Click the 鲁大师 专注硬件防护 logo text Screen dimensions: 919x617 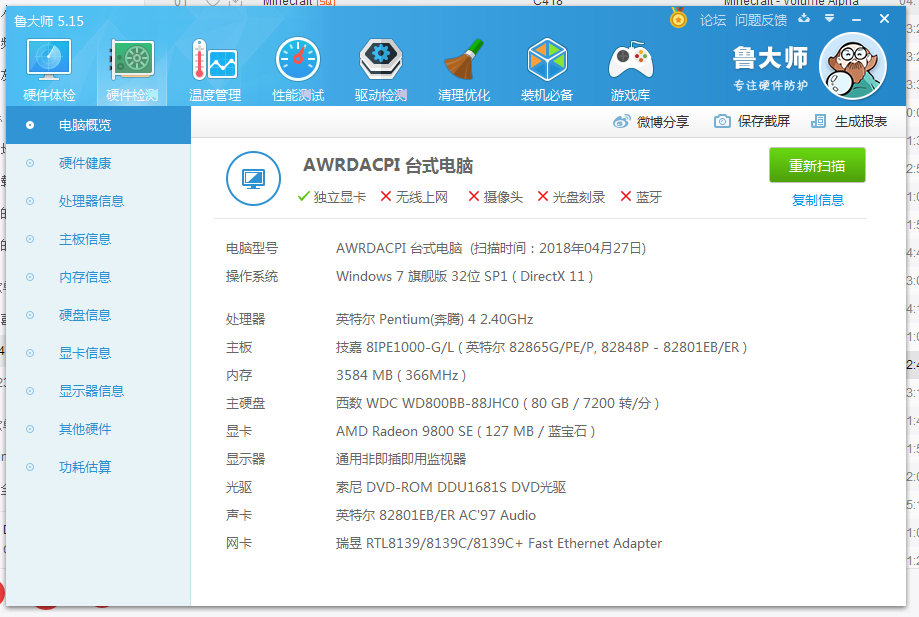[x=770, y=69]
